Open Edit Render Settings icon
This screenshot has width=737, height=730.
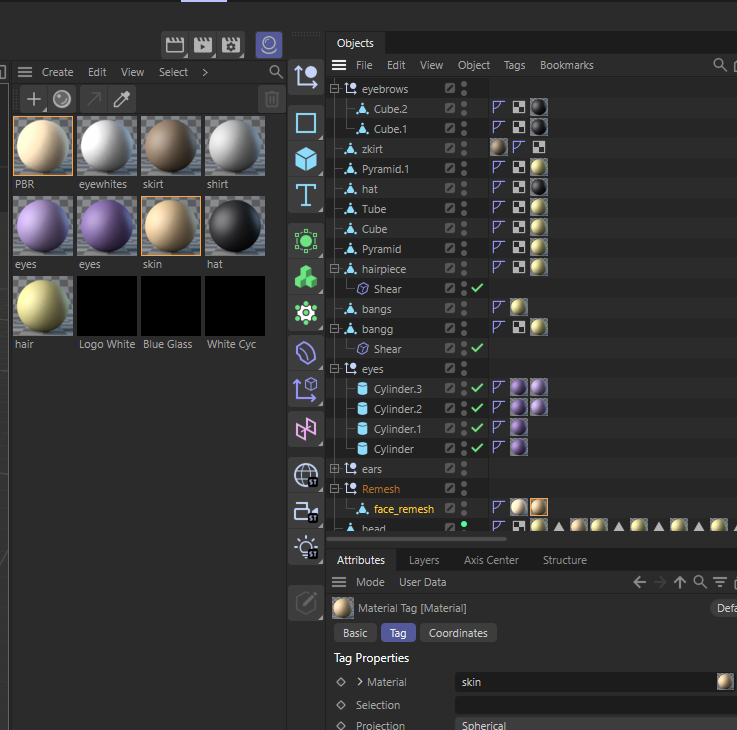click(231, 45)
